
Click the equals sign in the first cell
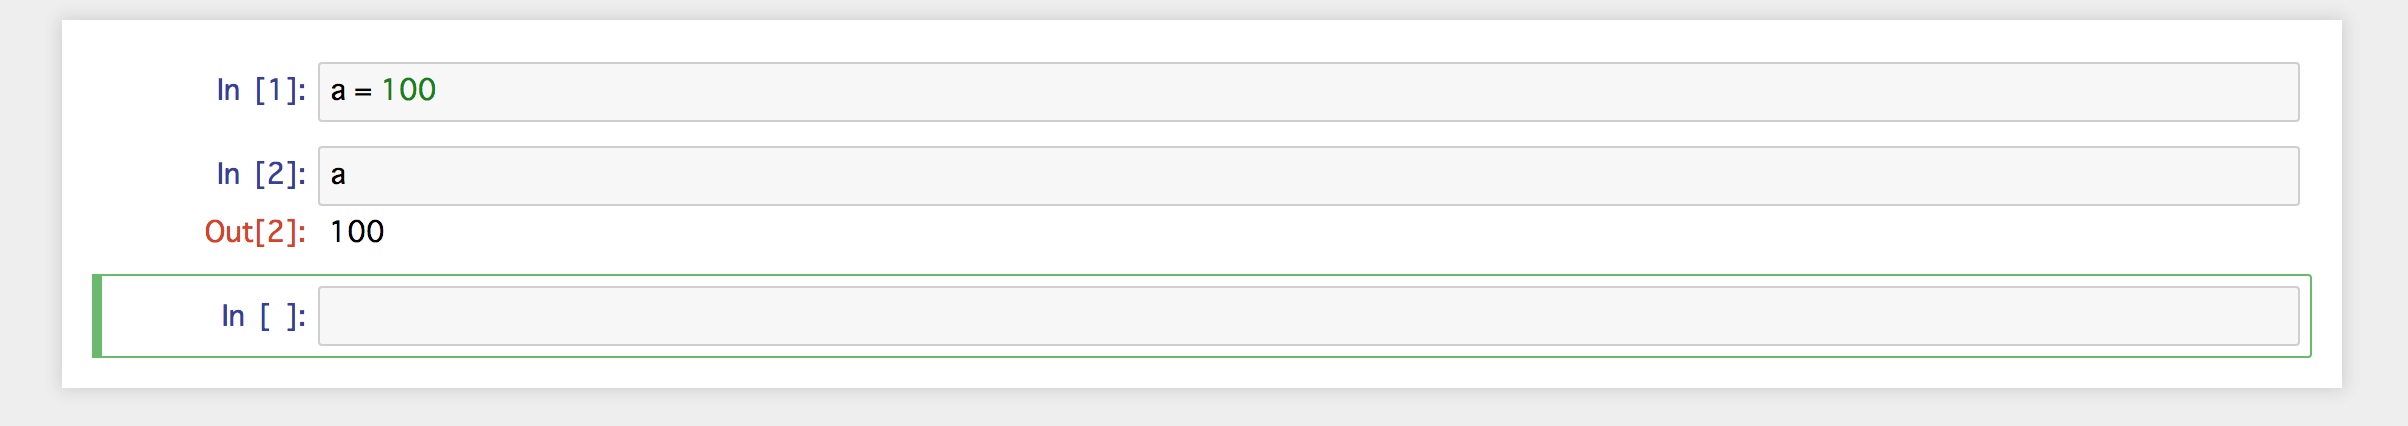[363, 92]
